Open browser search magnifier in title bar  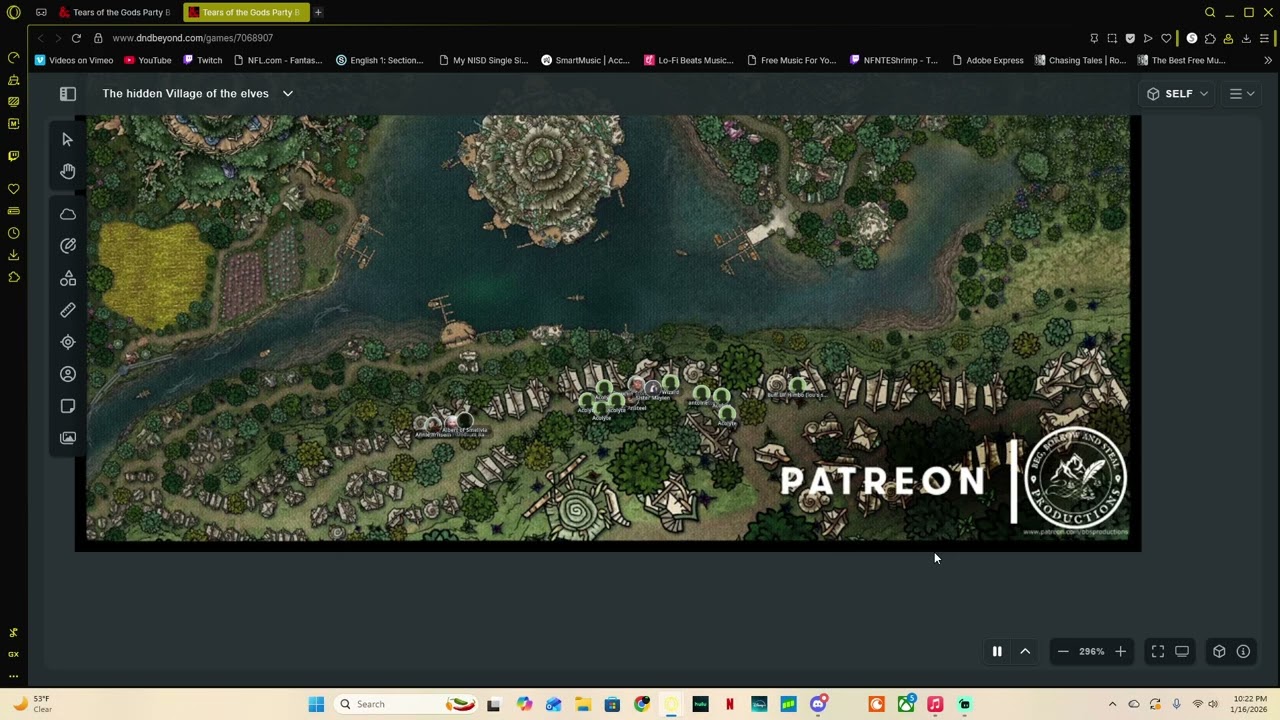tap(1210, 12)
